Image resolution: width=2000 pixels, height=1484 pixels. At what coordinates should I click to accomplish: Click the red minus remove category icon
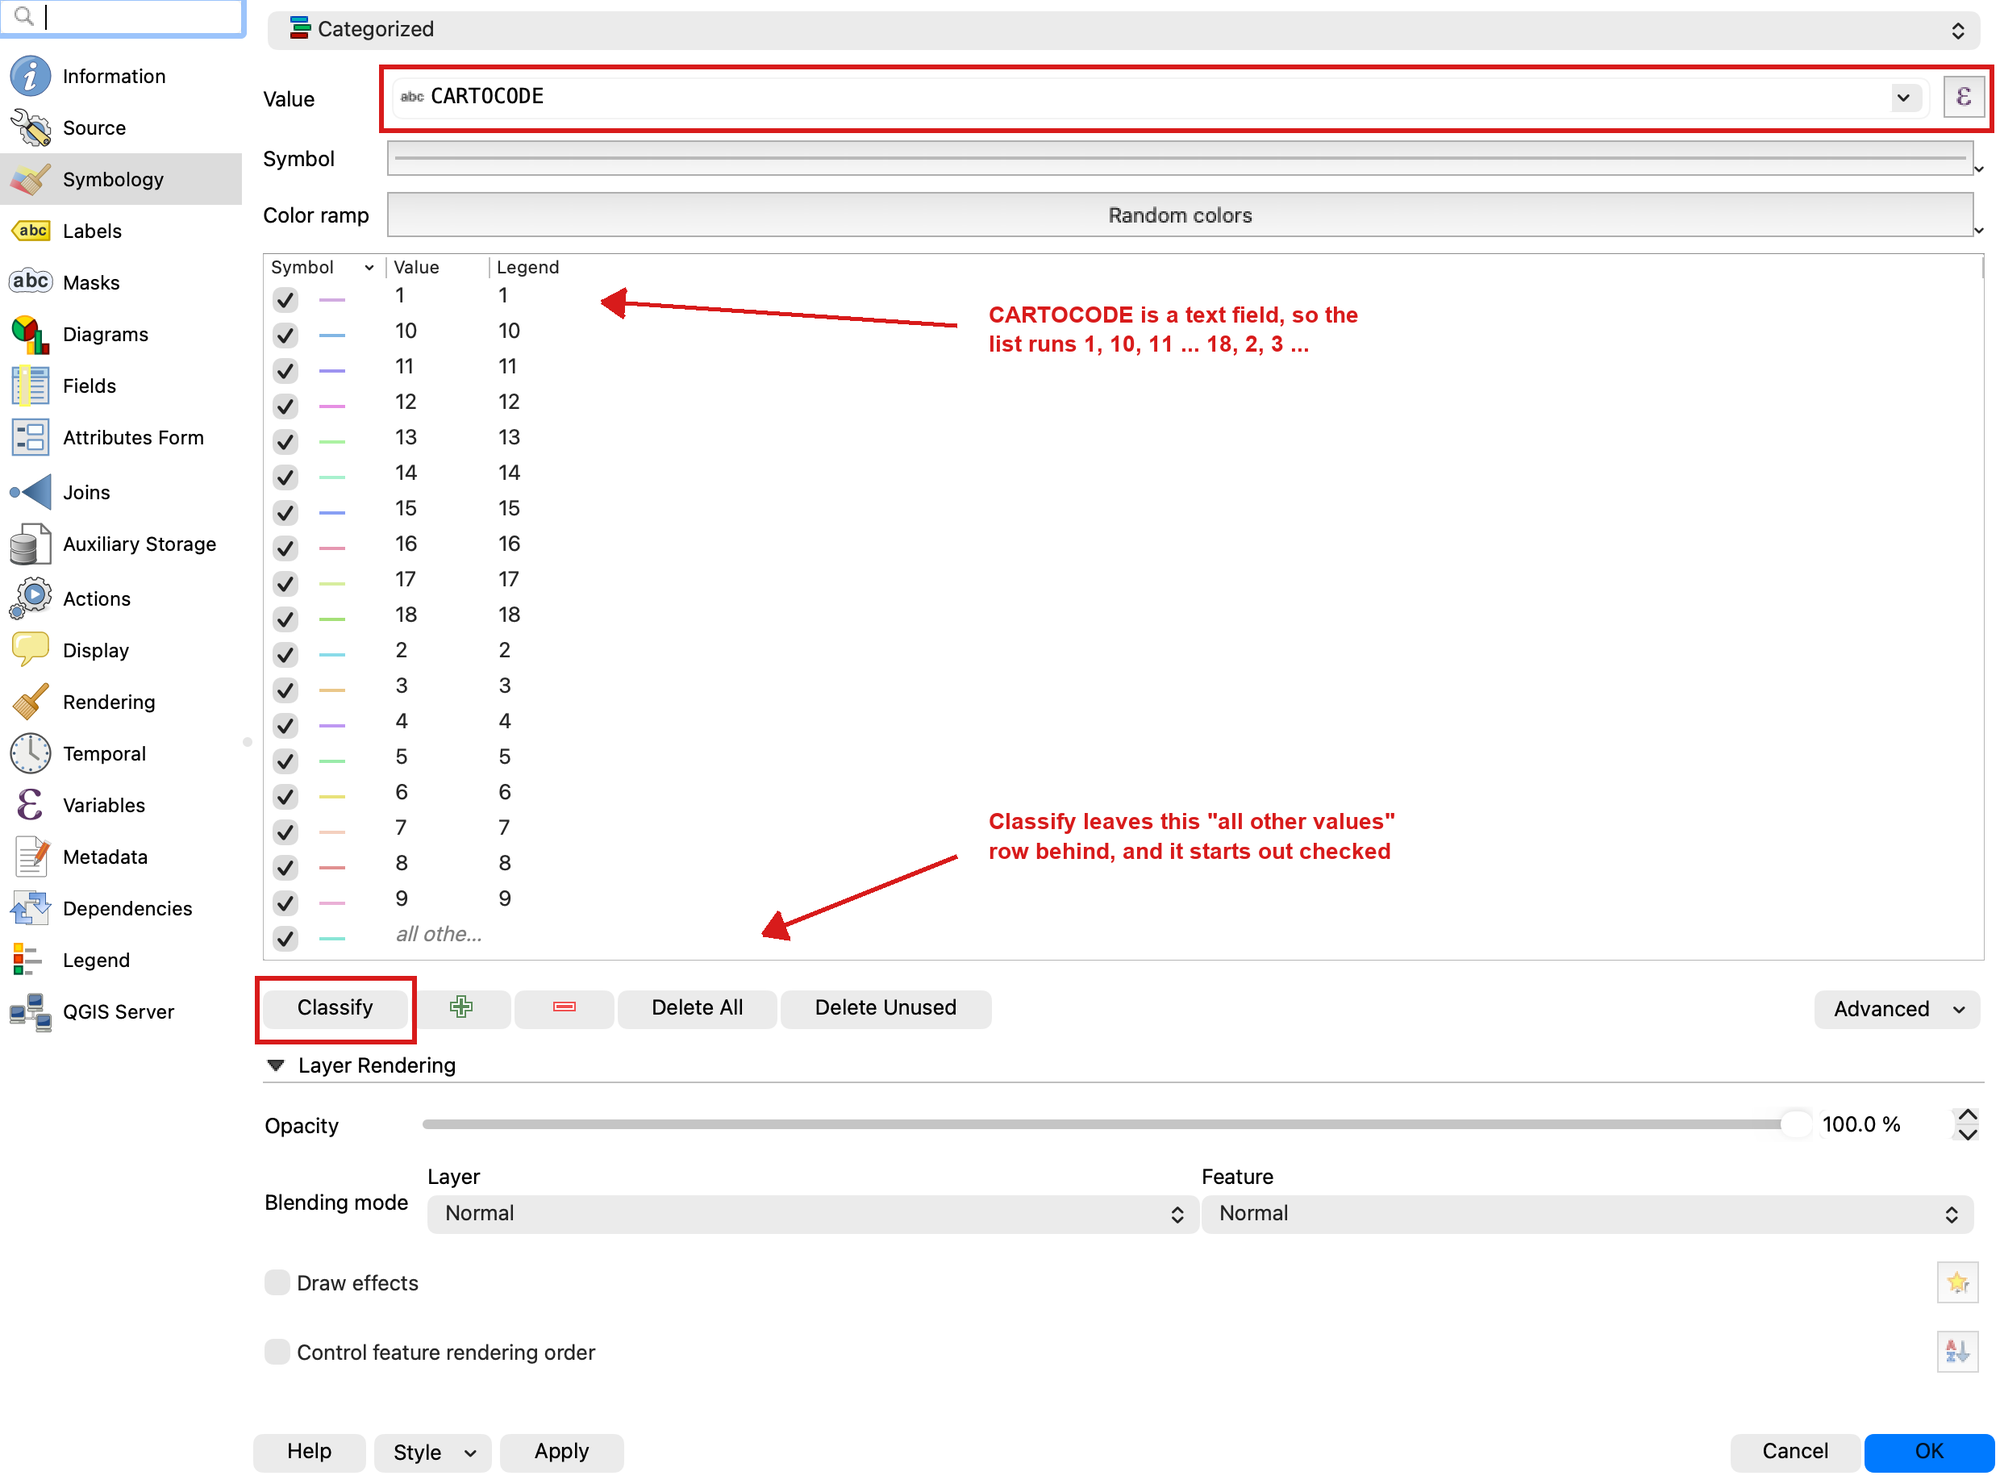click(x=564, y=1007)
